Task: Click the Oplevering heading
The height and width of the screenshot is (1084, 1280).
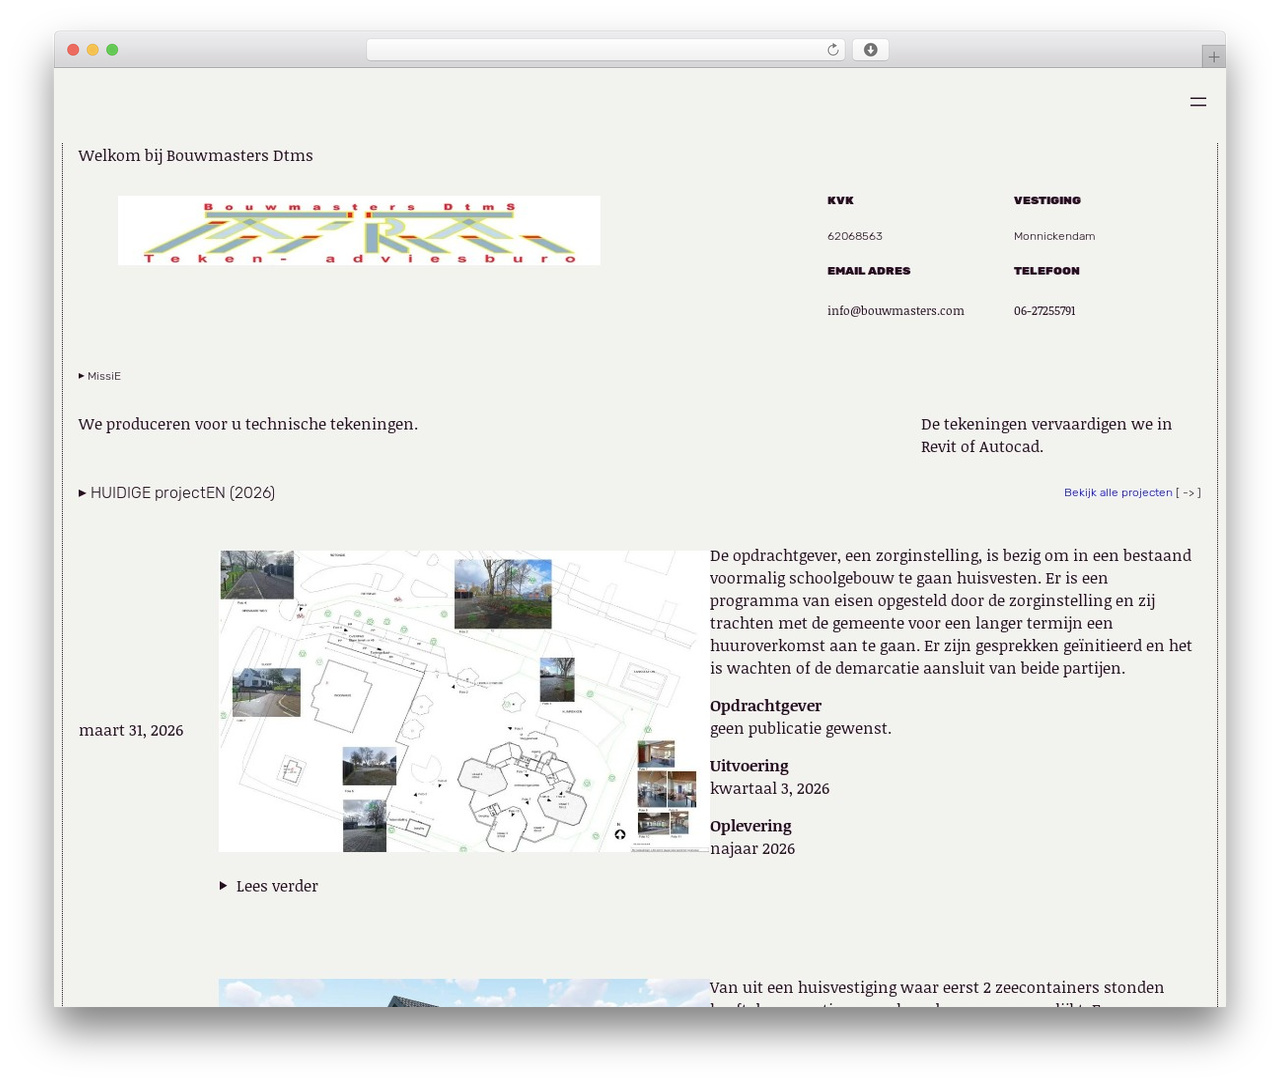Action: (751, 826)
